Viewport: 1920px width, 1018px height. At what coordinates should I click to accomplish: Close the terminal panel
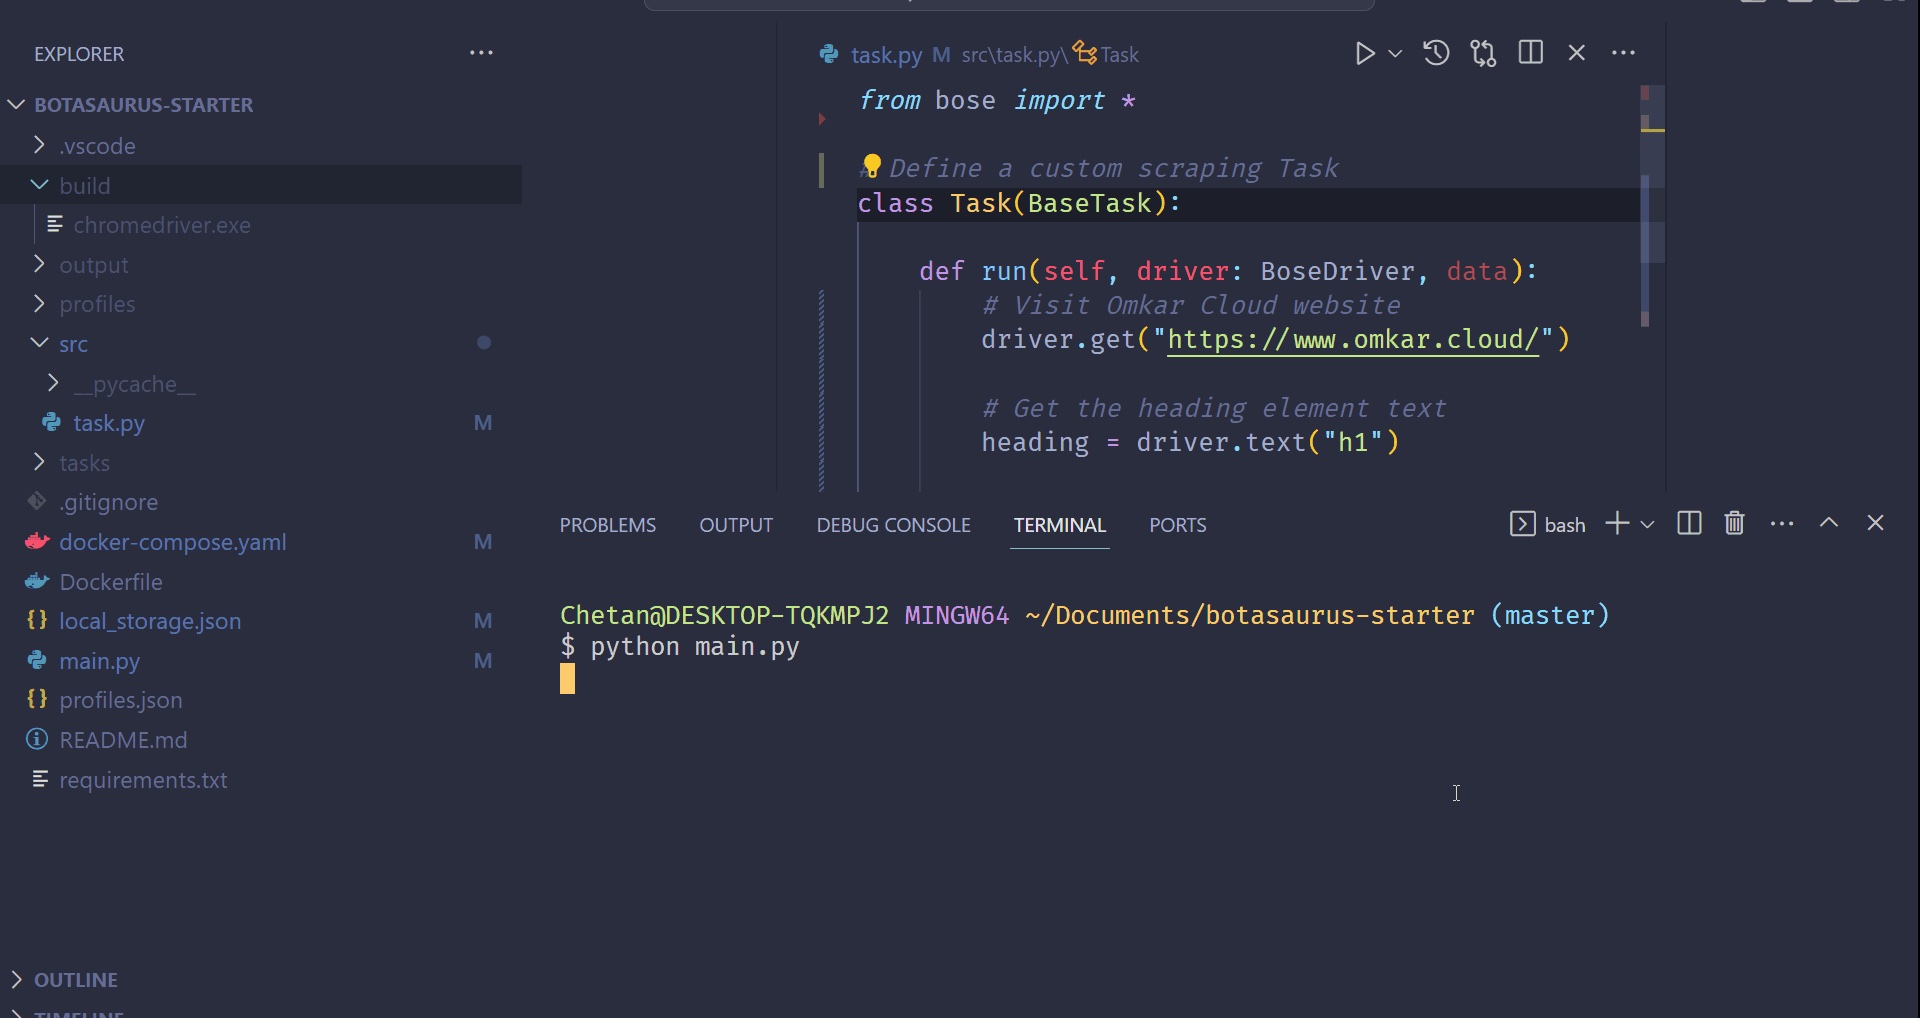[1876, 523]
